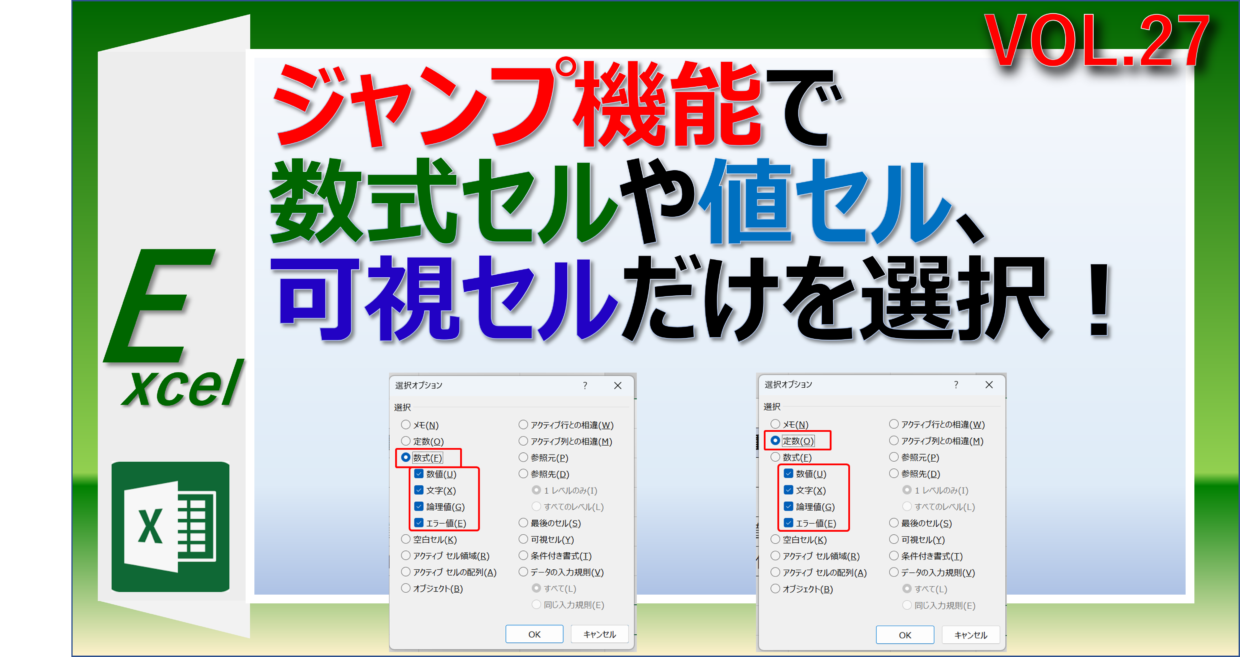Uncheck 論理値(G) in the 数式-selected dialog
Viewport: 1240px width, 657px height.
[x=418, y=507]
